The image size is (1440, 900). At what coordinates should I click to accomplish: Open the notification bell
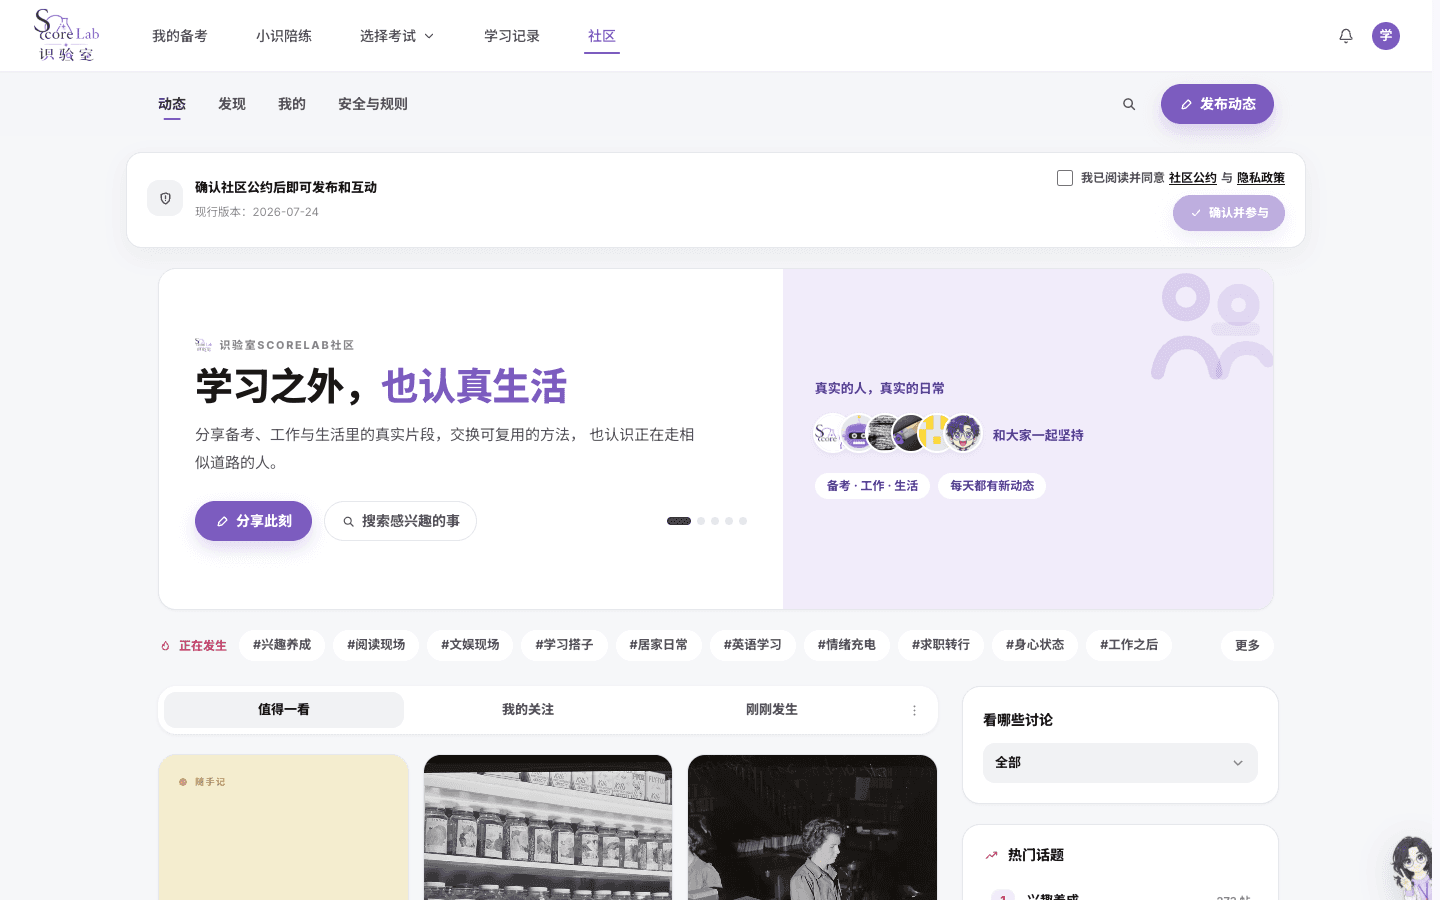tap(1346, 36)
